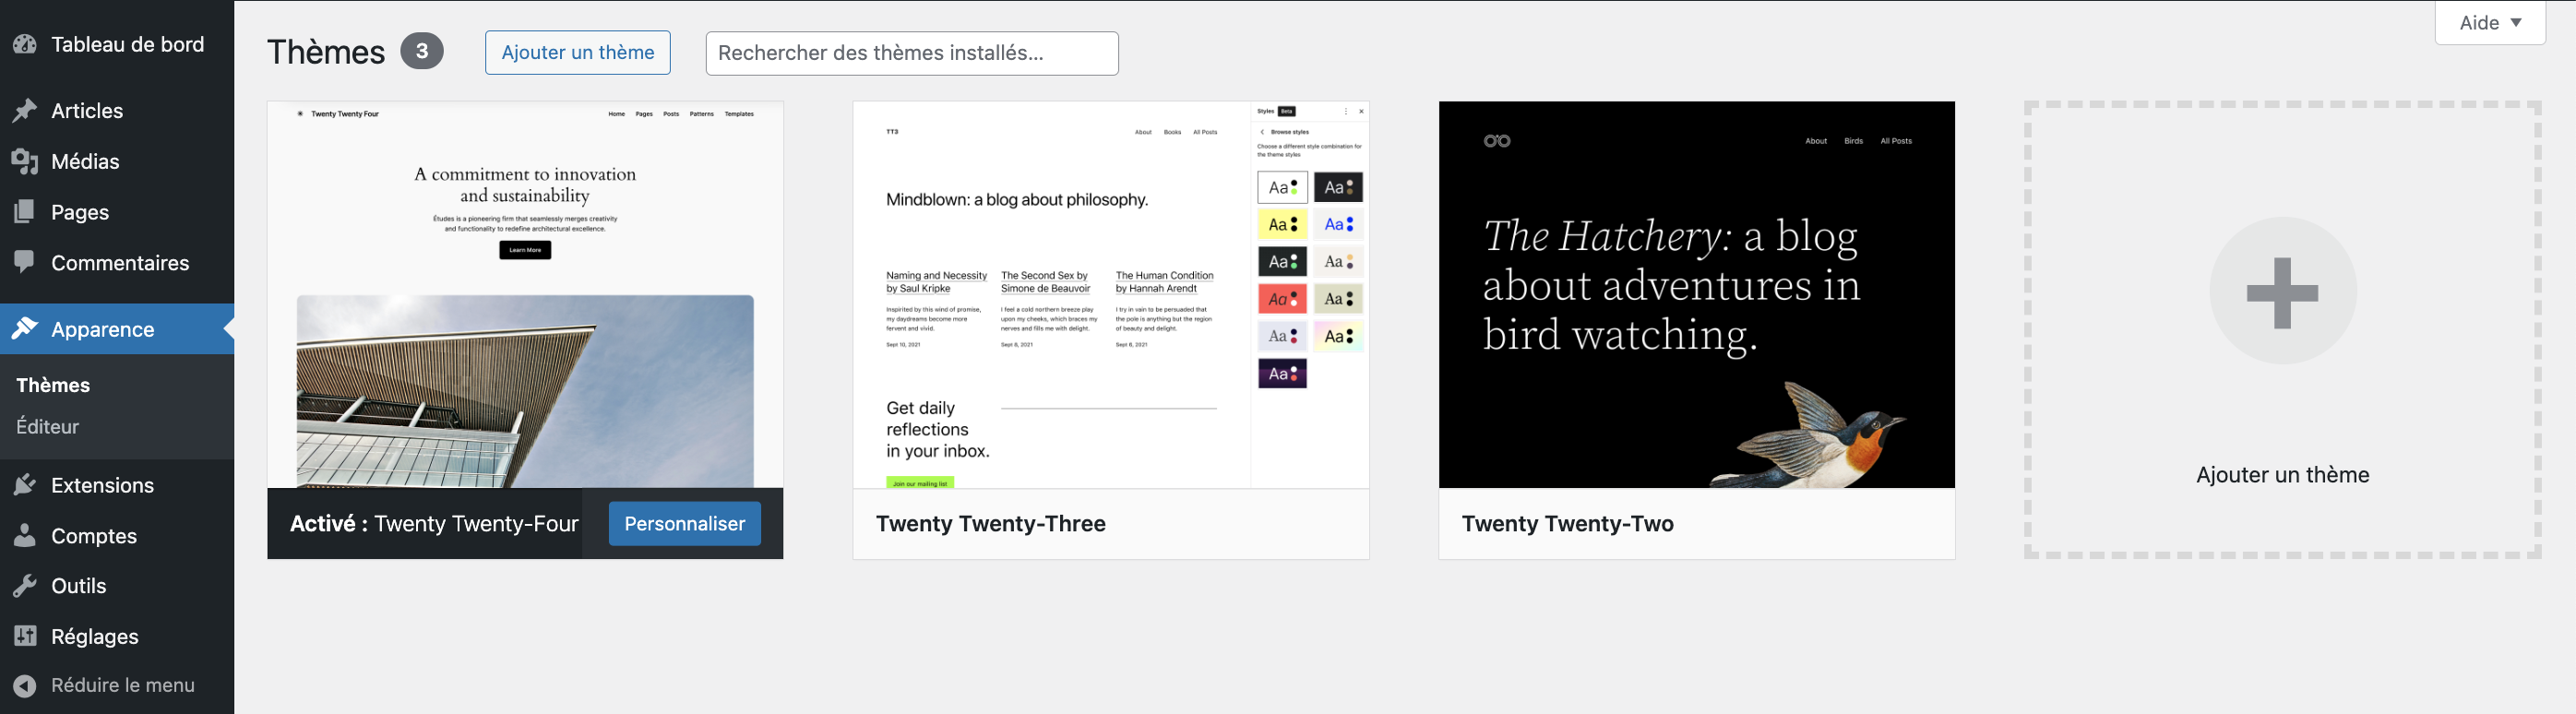Click the Médias camera-note icon
This screenshot has width=2576, height=714.
click(25, 162)
